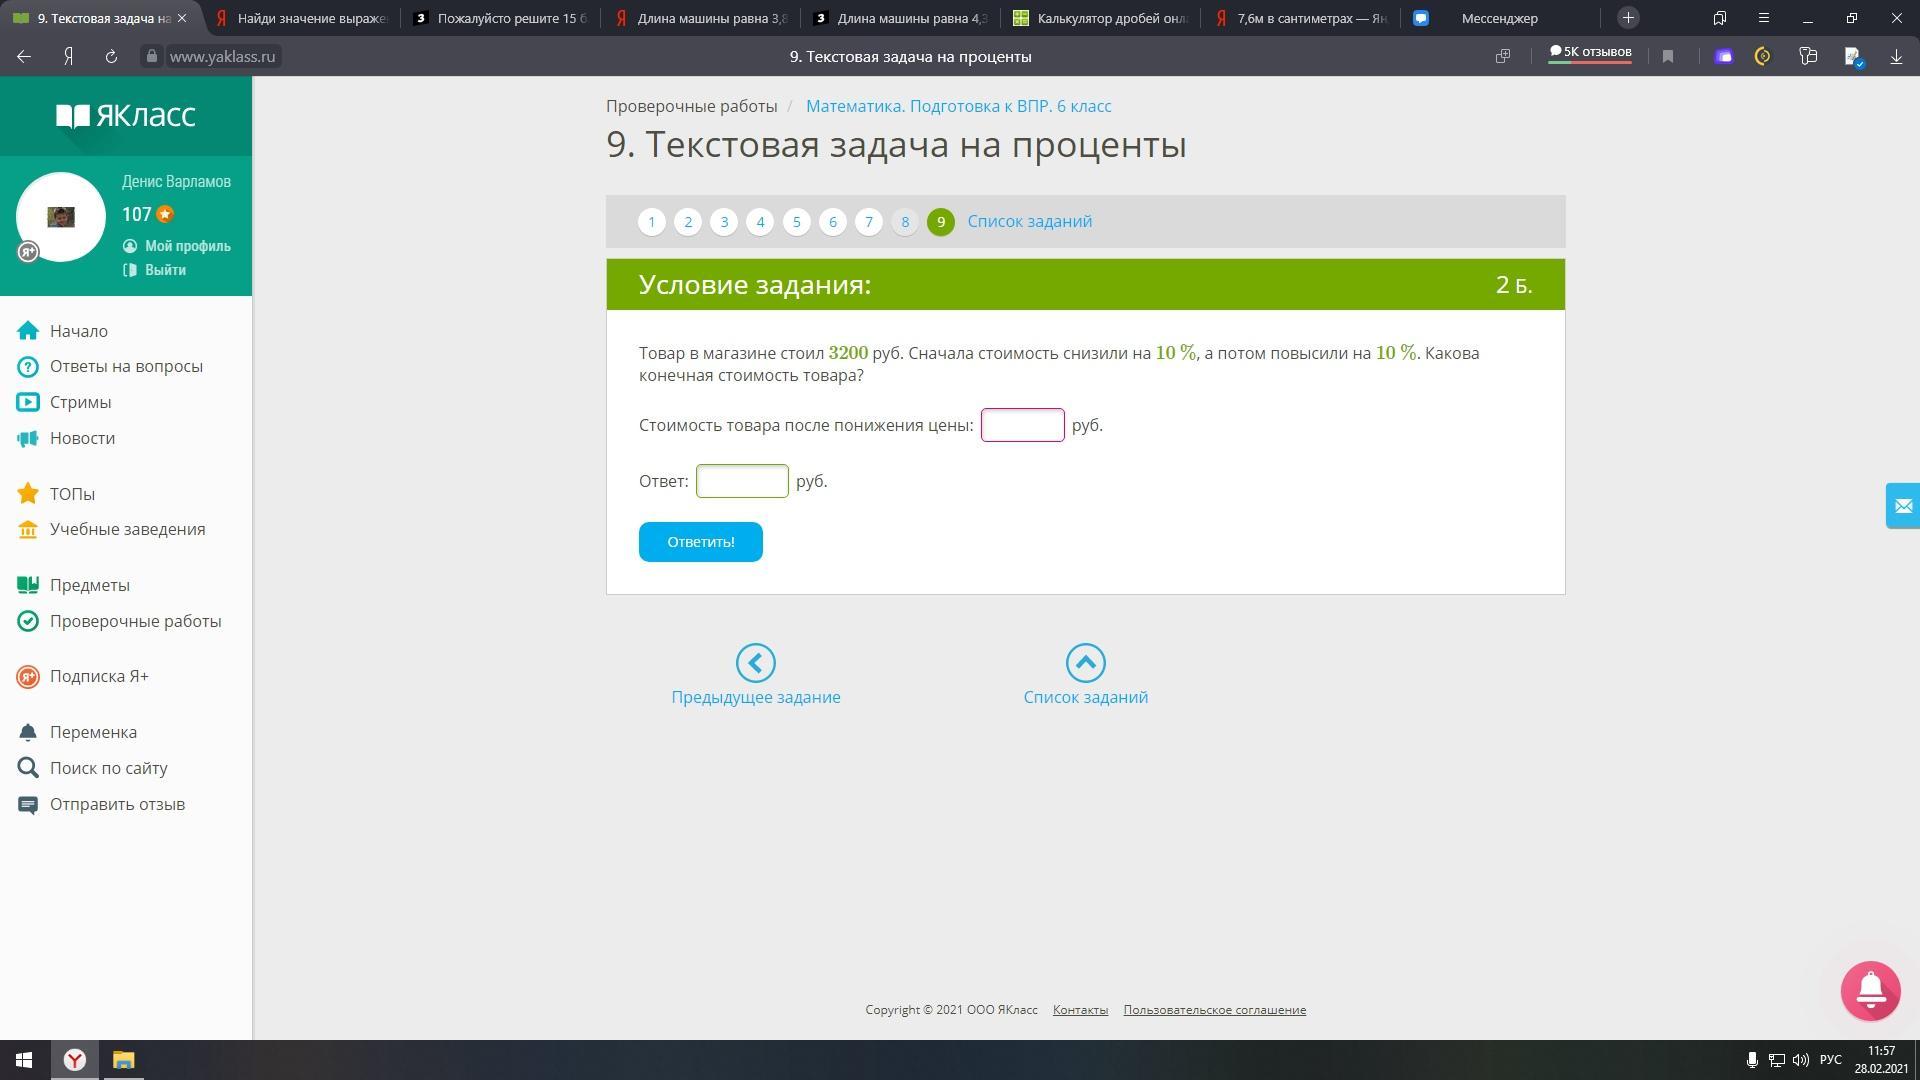Viewport: 1920px width, 1080px height.
Task: Switch to the Калькулятор дробей tab
Action: [x=1100, y=18]
